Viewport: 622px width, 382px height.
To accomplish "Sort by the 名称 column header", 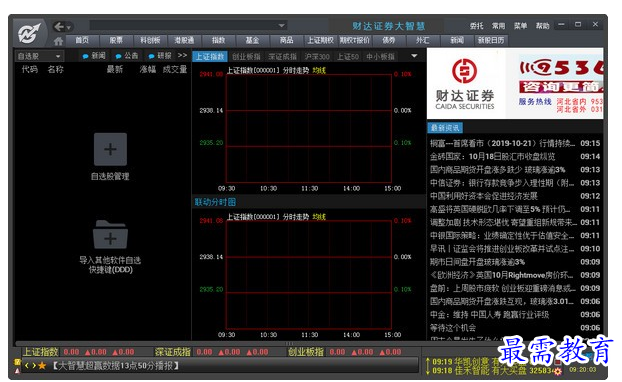I will point(56,69).
